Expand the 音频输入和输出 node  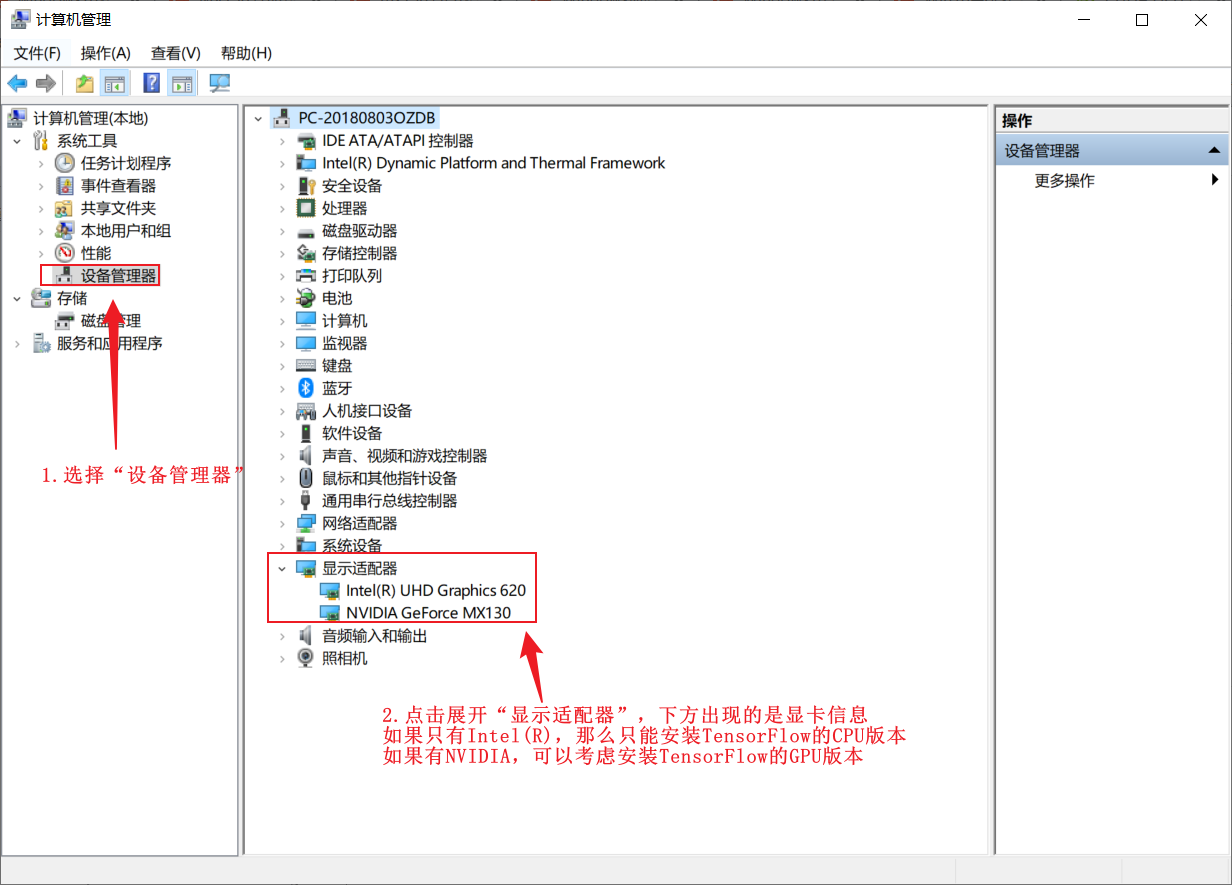pyautogui.click(x=282, y=636)
